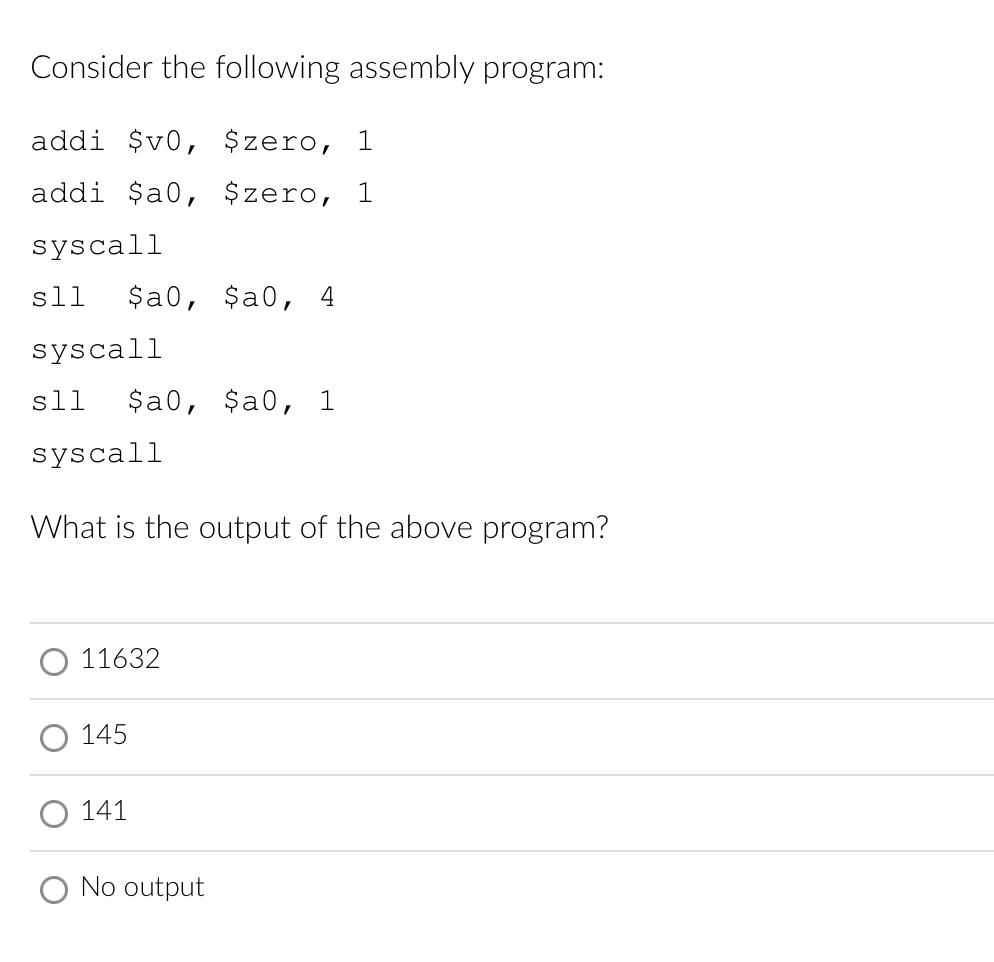Click the first syscall instruction line
The width and height of the screenshot is (994, 962).
pos(96,245)
